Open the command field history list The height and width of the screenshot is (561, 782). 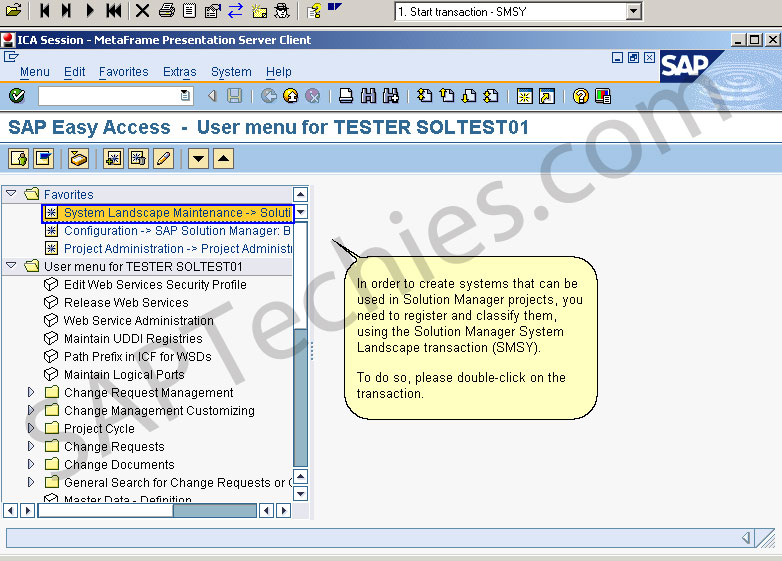click(185, 95)
